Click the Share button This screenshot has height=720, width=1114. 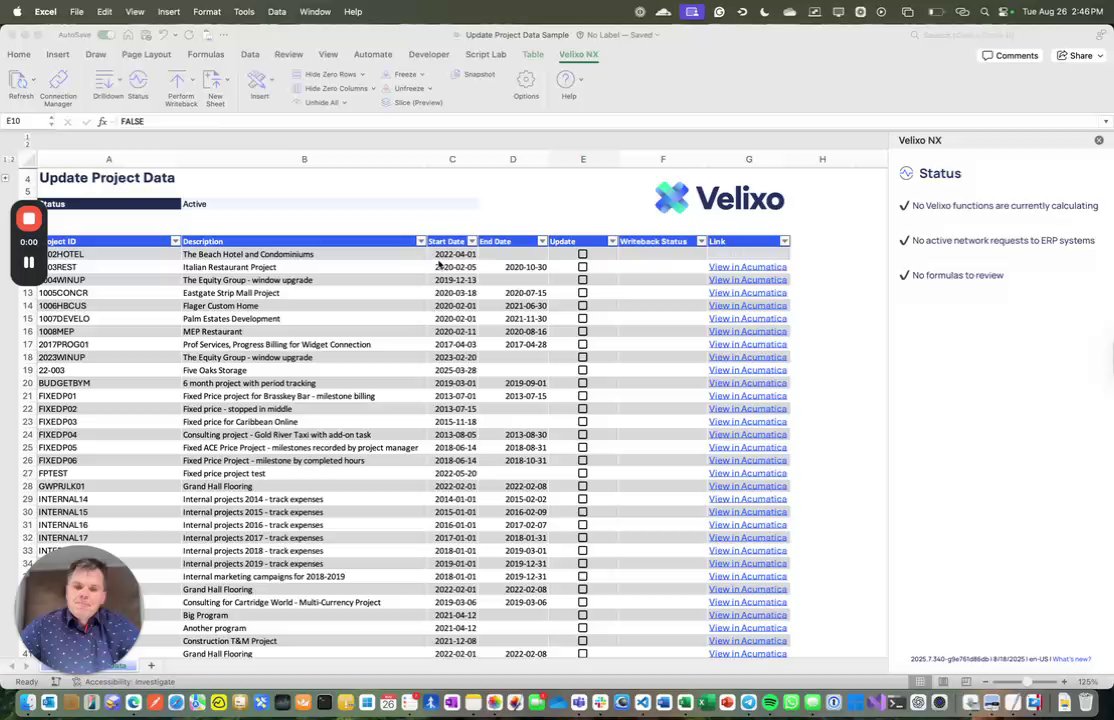[x=1080, y=55]
